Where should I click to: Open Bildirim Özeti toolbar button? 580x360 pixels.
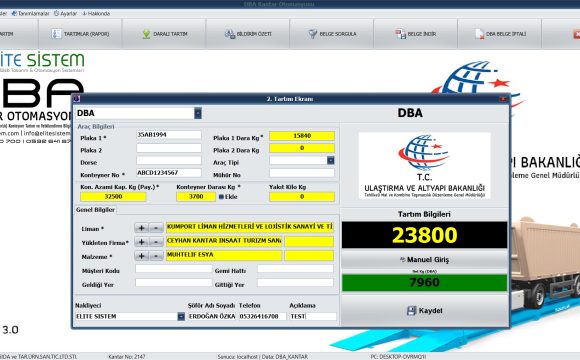point(248,34)
